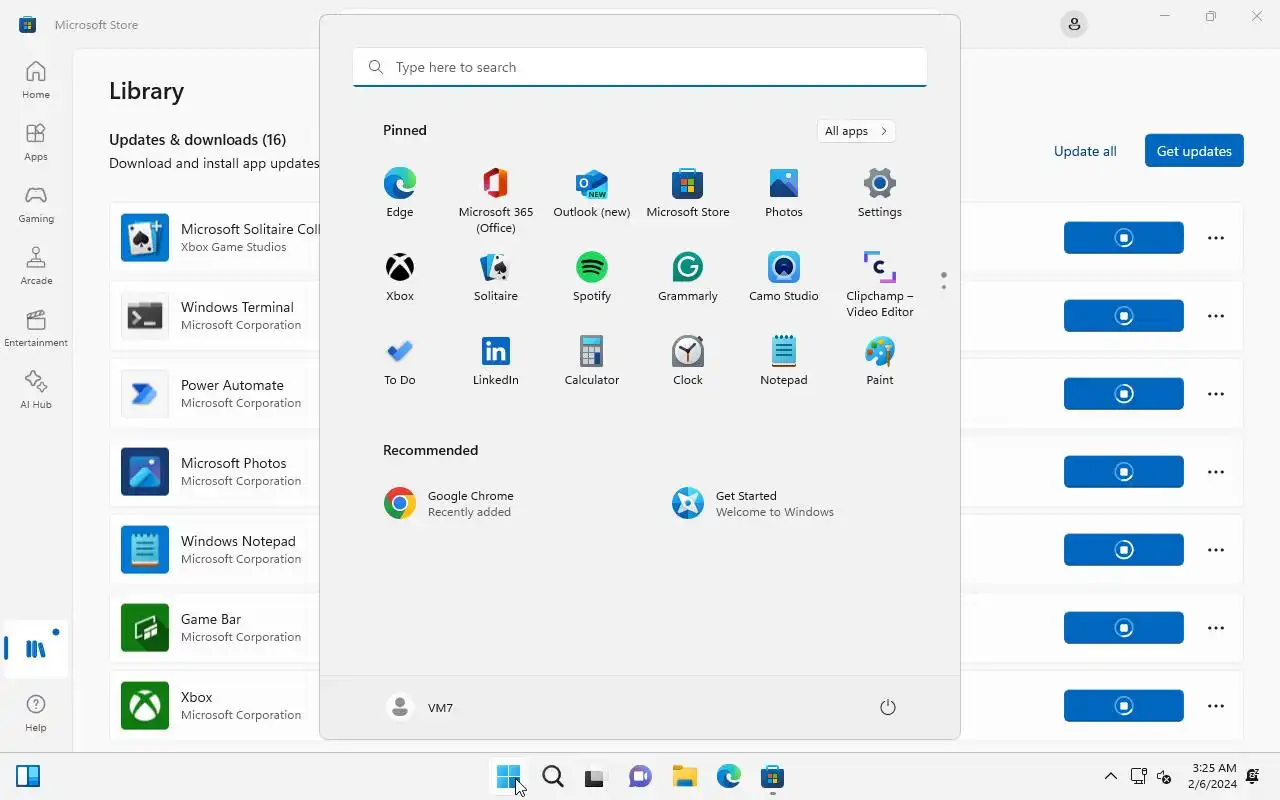Select Power Automate library entry
Viewport: 1280px width, 800px height.
(x=215, y=394)
